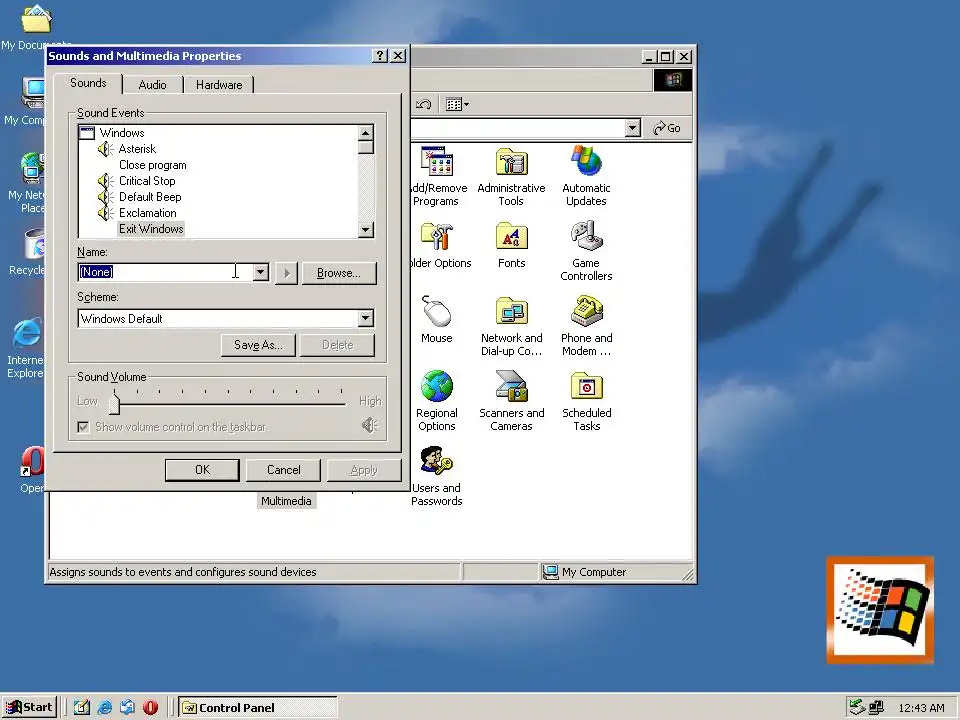The image size is (960, 720).
Task: Click the Control Panel taskbar button
Action: [x=258, y=708]
